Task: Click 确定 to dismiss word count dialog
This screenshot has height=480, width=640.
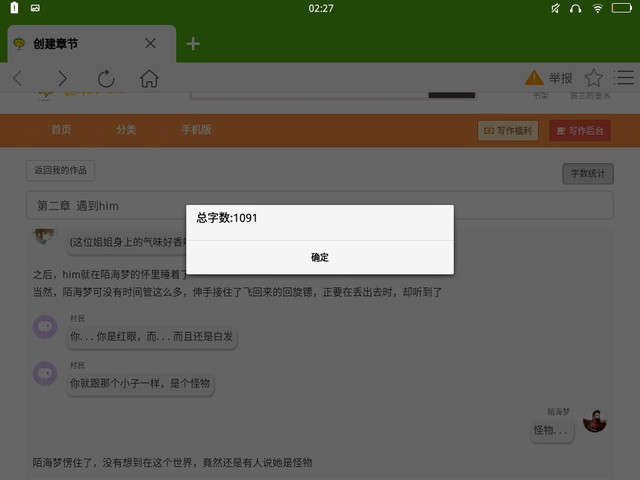Action: point(320,257)
